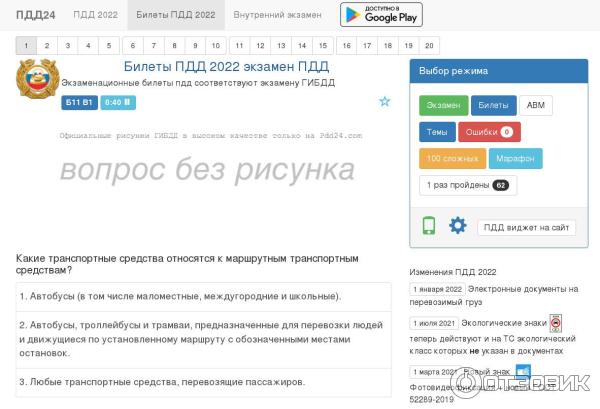
Task: Start the 100 сложных mode
Action: pos(453,158)
